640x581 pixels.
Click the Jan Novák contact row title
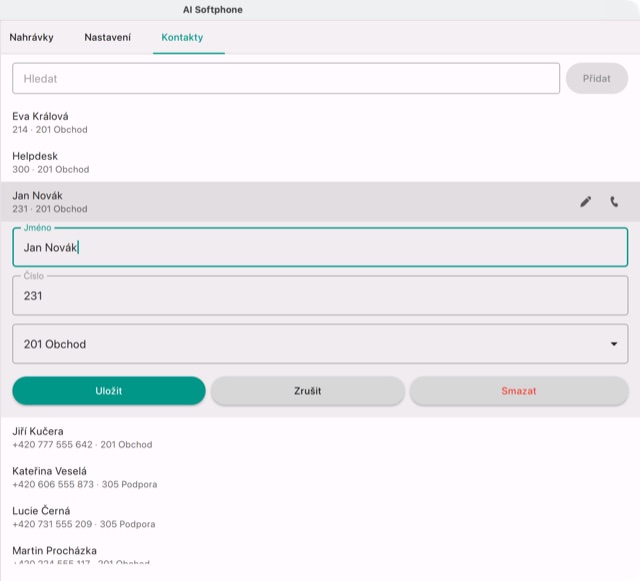click(37, 196)
